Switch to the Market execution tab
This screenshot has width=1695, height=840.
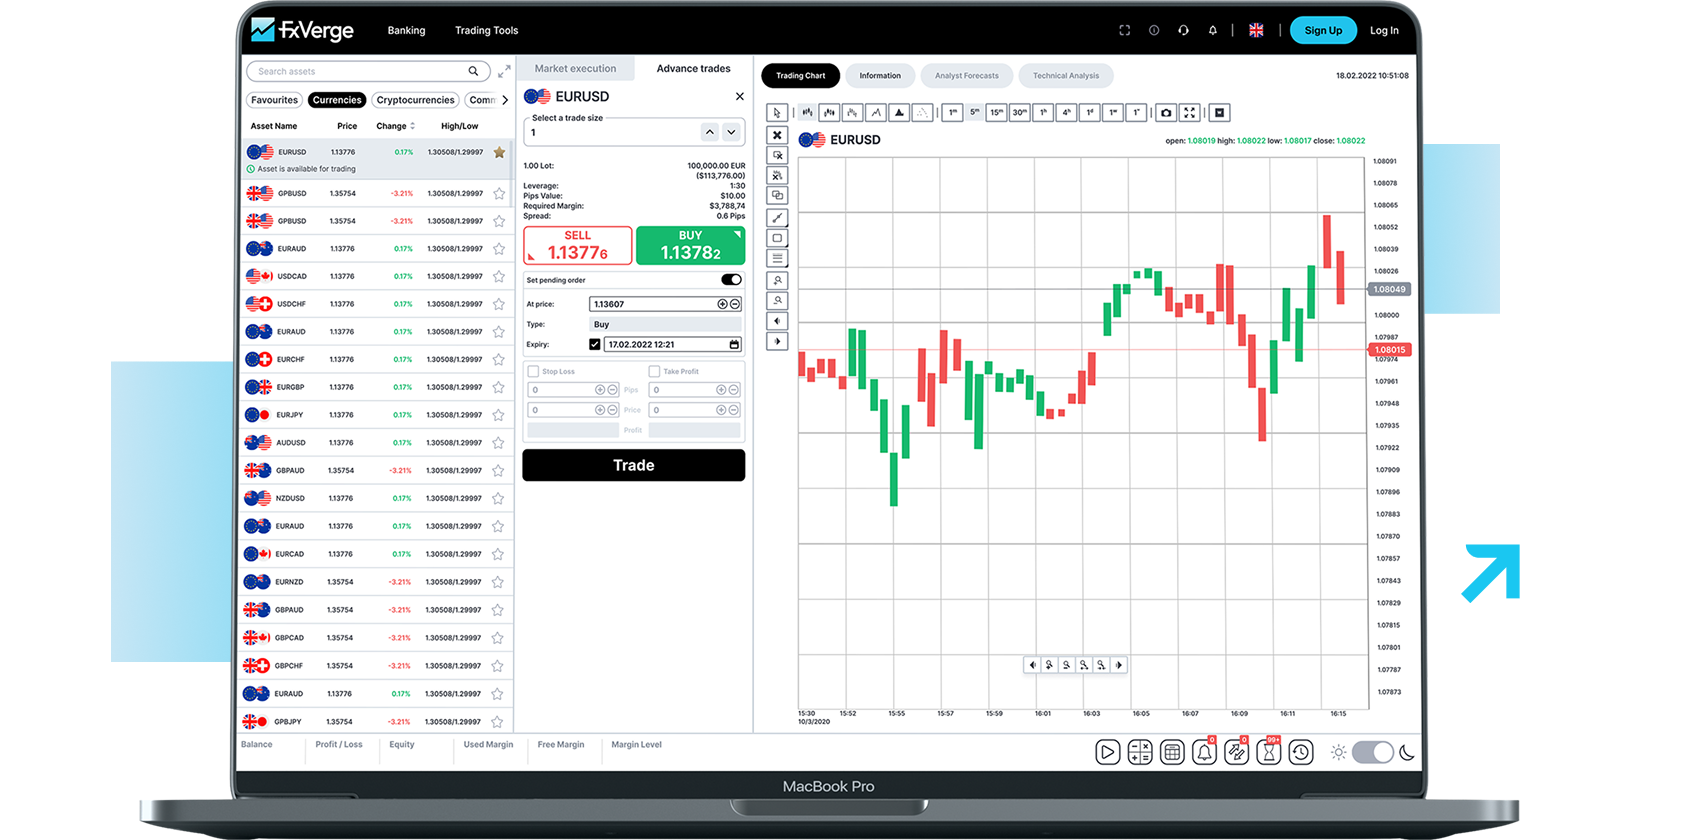pyautogui.click(x=575, y=68)
